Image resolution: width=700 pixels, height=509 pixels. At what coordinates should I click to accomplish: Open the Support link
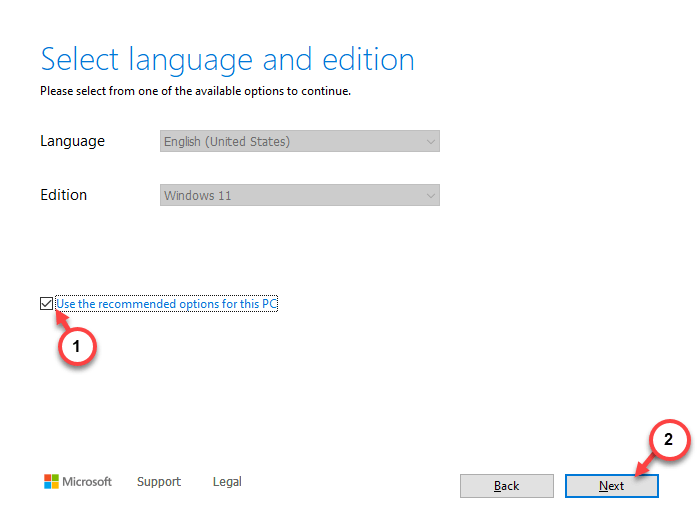(x=159, y=481)
